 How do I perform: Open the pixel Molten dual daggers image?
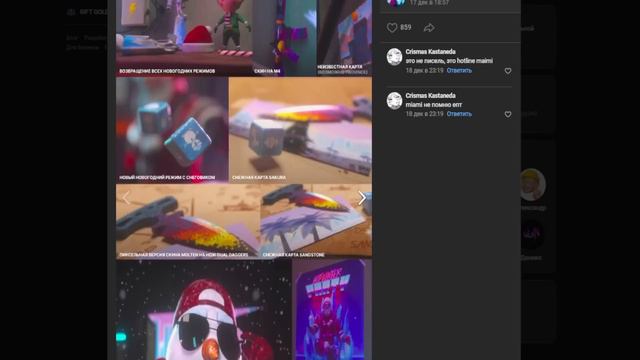click(188, 221)
